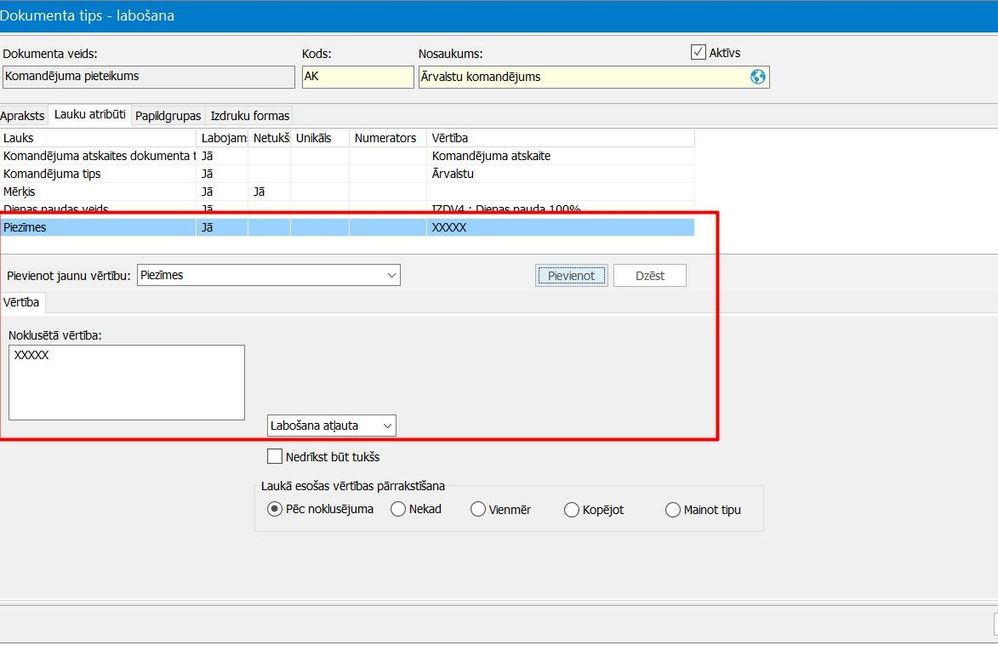The height and width of the screenshot is (652, 998).
Task: Select the Kopējot radio button
Action: click(x=570, y=509)
